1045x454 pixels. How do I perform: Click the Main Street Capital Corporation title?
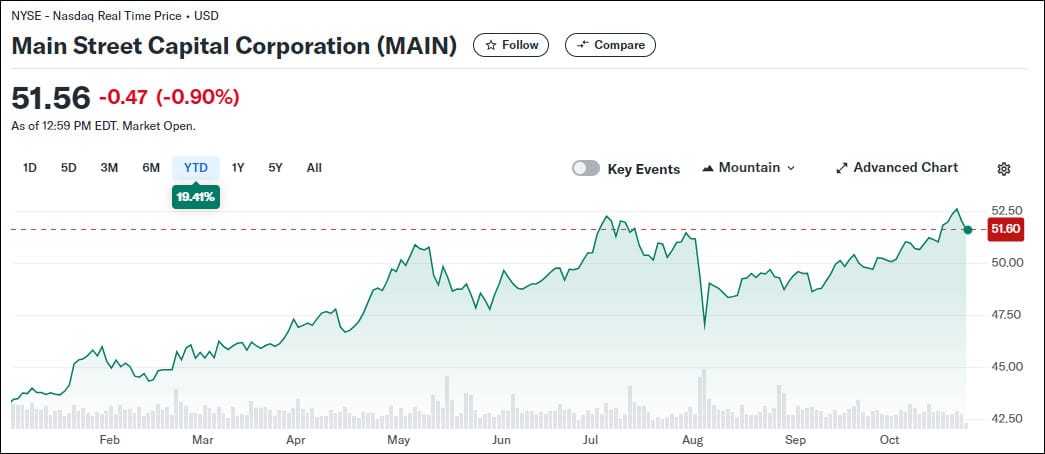pos(235,45)
